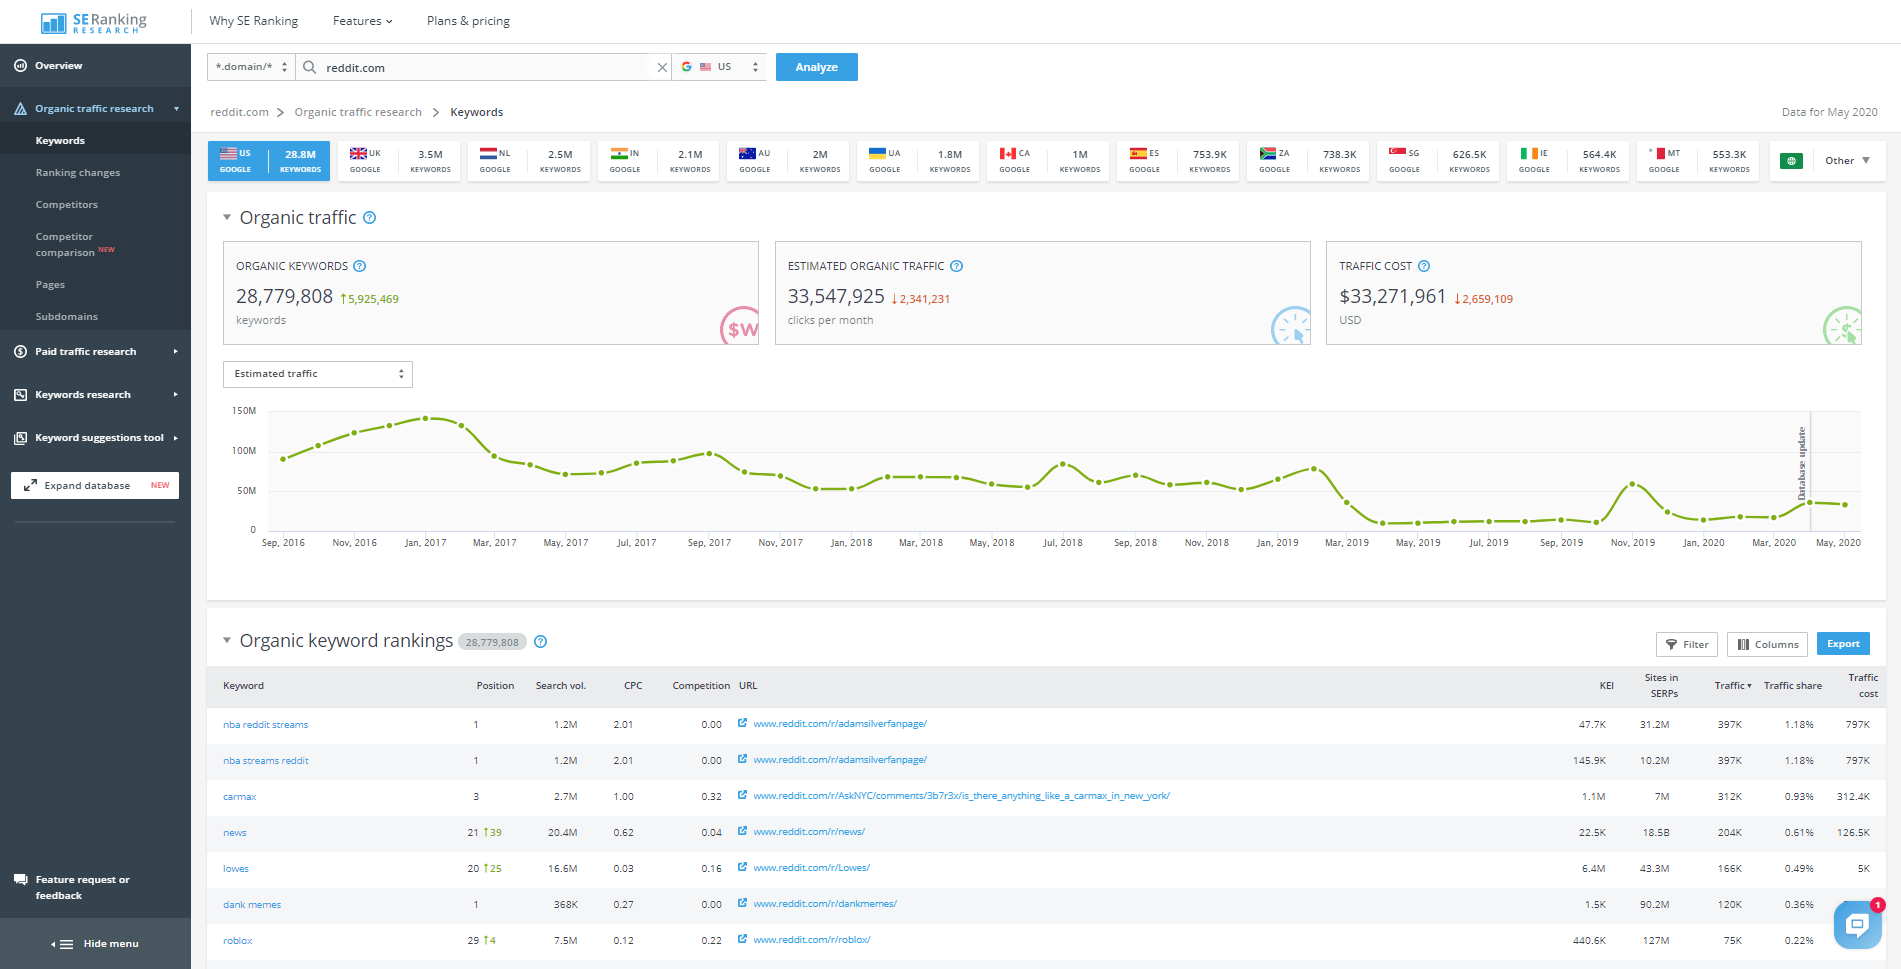Collapse the Organic traffic section
This screenshot has height=969, width=1901.
[x=227, y=217]
